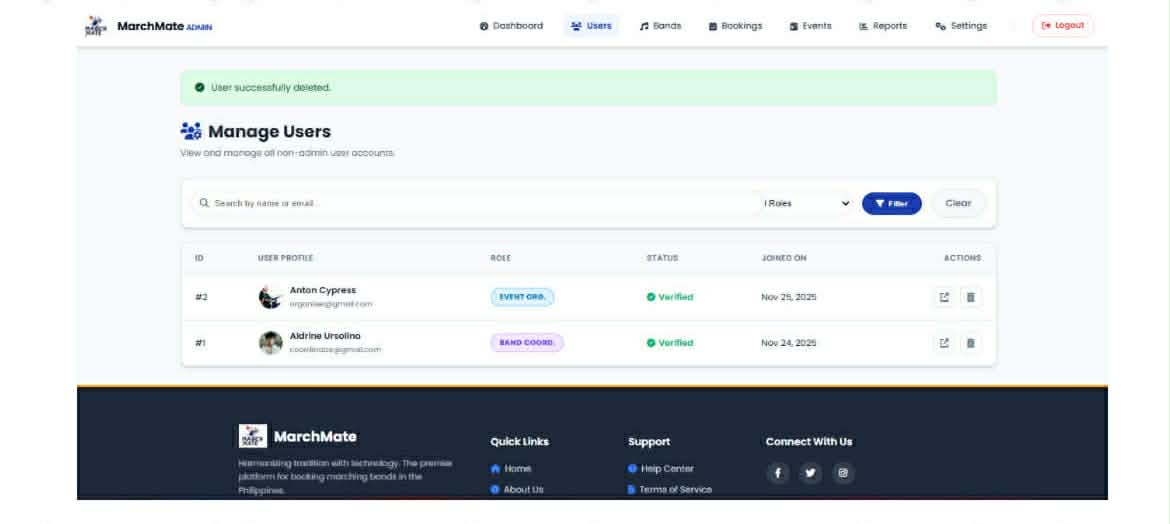1170x524 pixels.
Task: Open the Facebook social icon
Action: (778, 473)
